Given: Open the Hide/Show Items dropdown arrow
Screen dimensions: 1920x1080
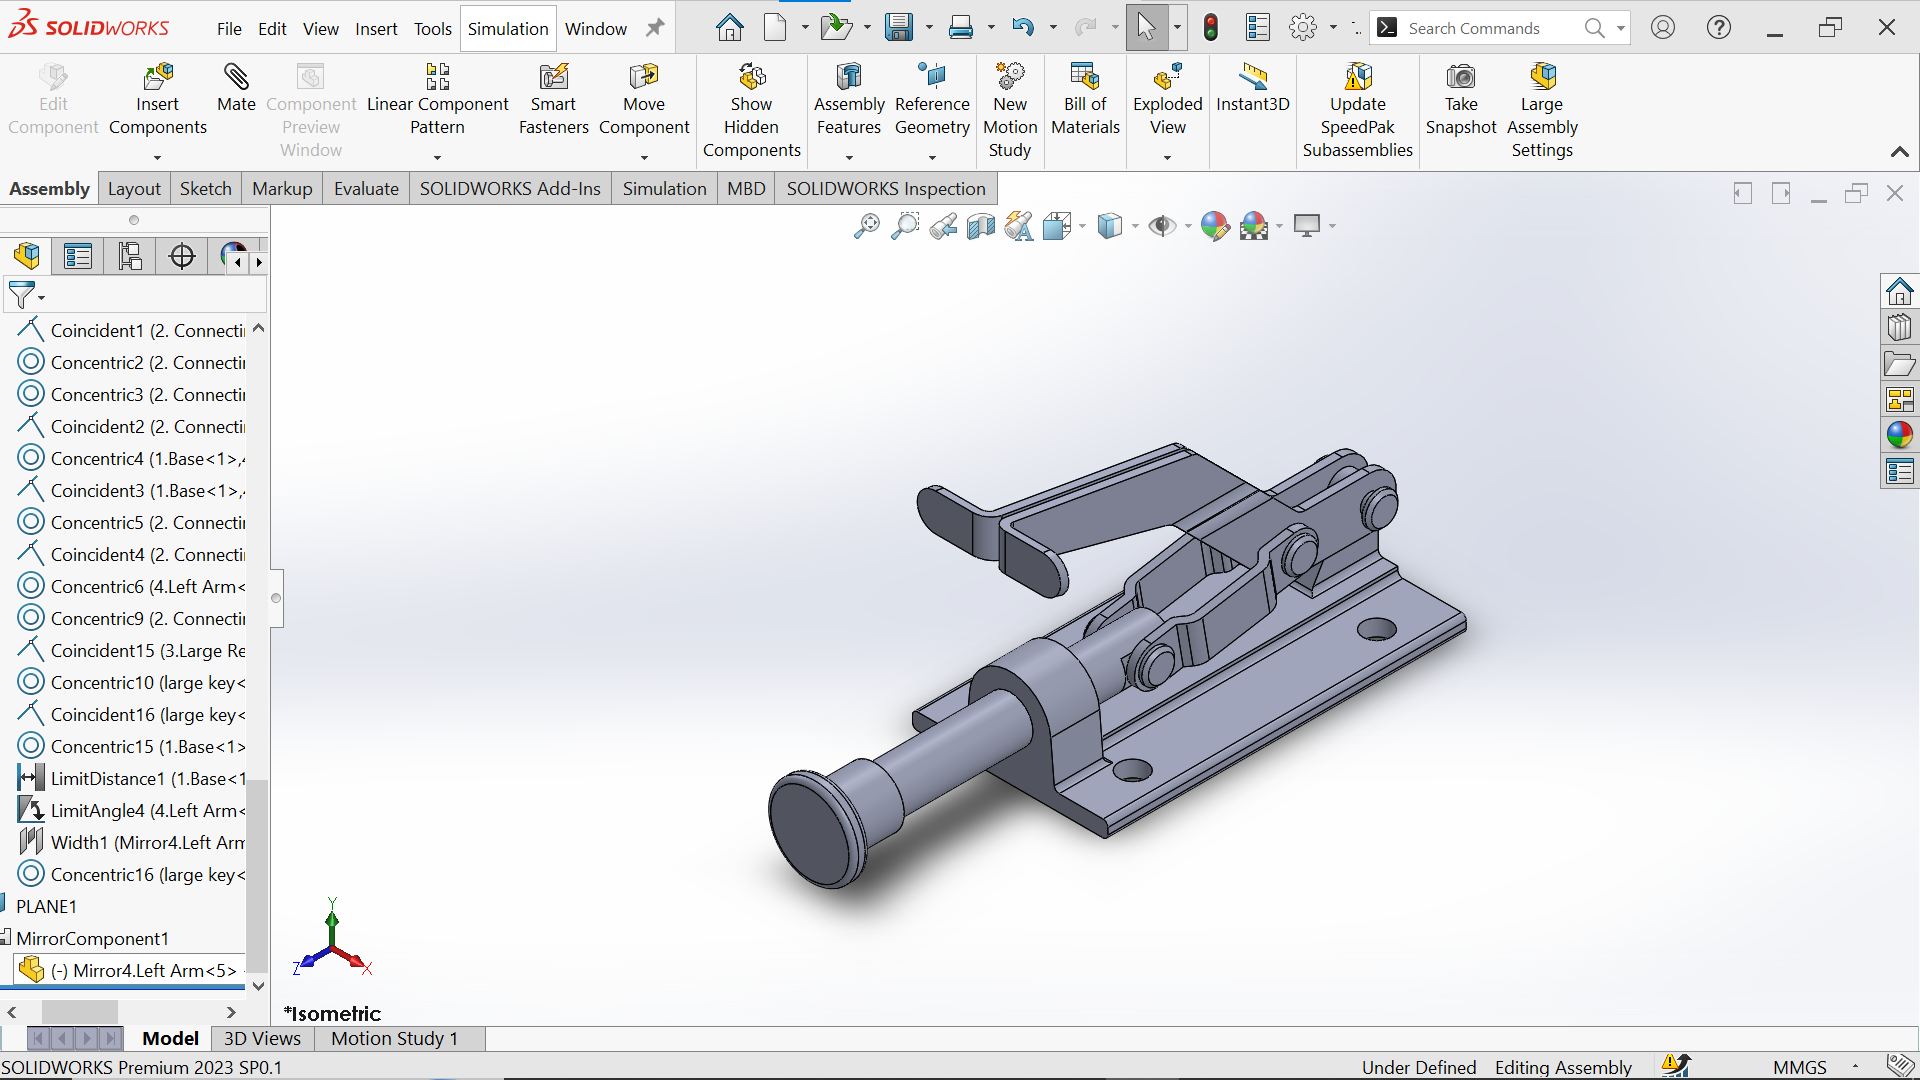Looking at the screenshot, I should click(x=1188, y=227).
